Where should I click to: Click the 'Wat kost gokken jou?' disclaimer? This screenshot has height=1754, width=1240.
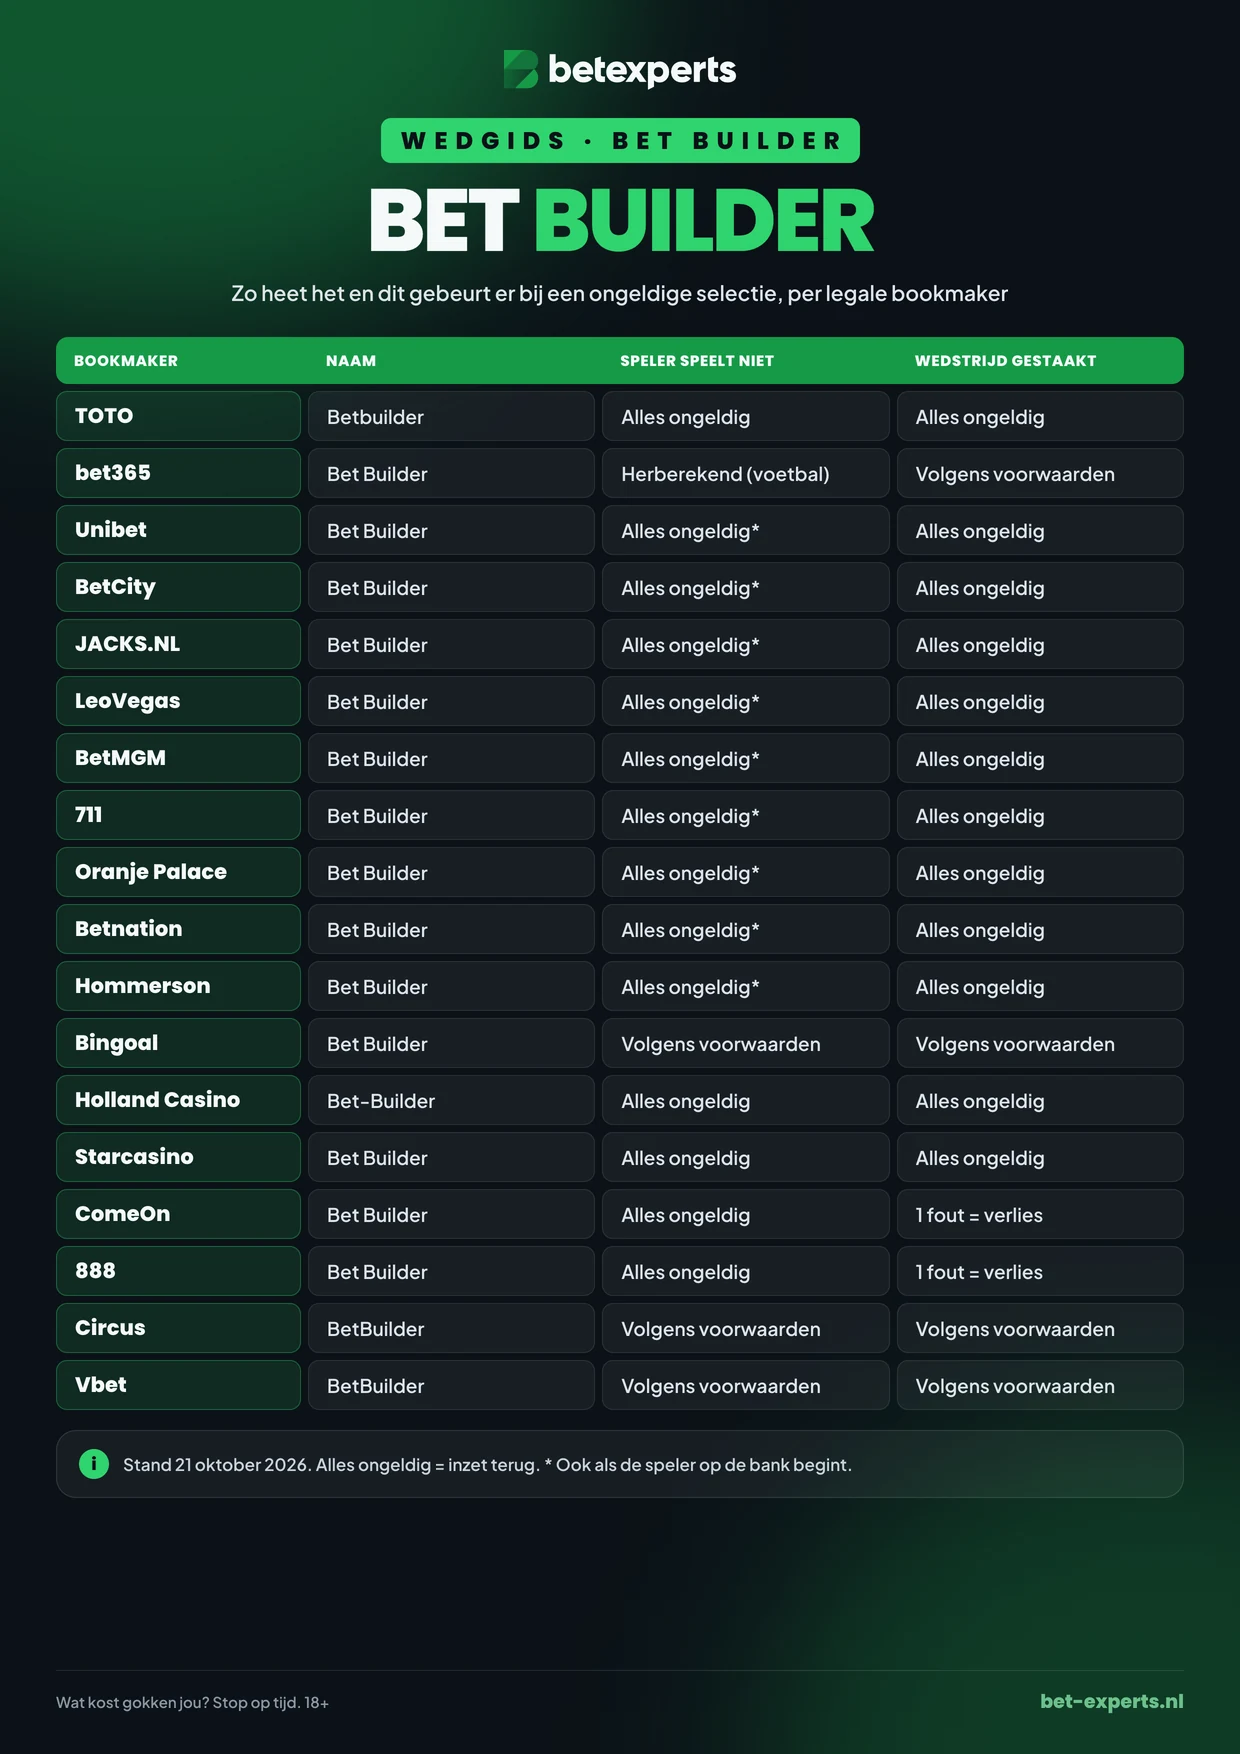[x=192, y=1702]
